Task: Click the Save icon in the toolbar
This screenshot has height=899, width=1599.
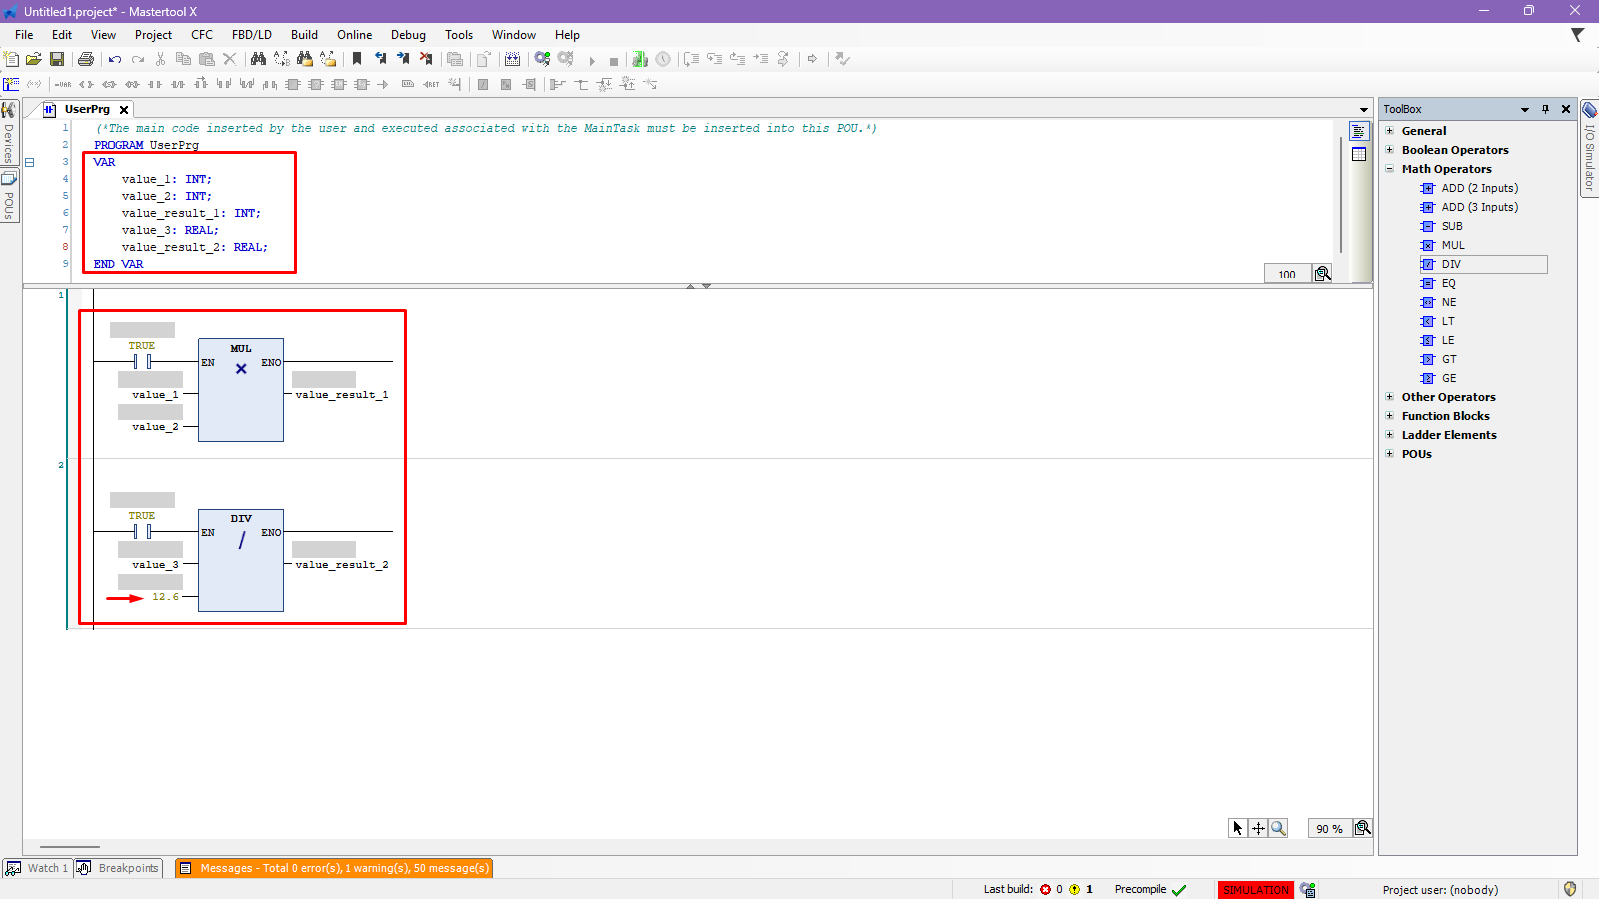Action: click(57, 60)
